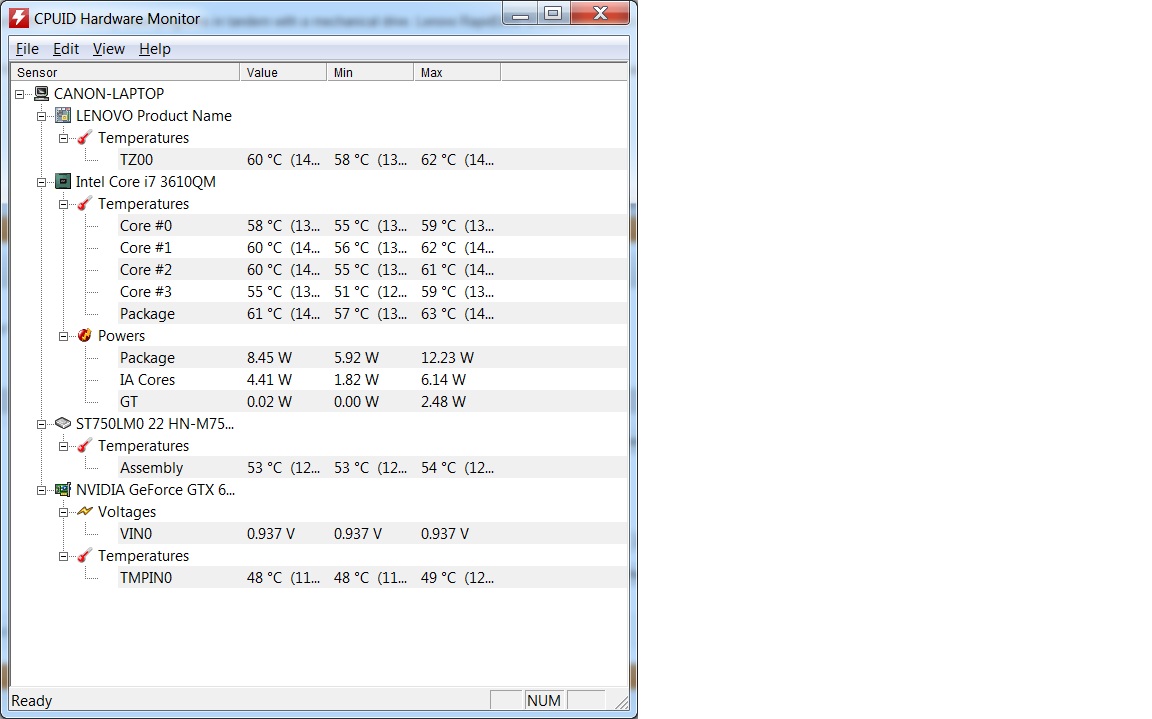Click the Sensor column header

coord(126,72)
